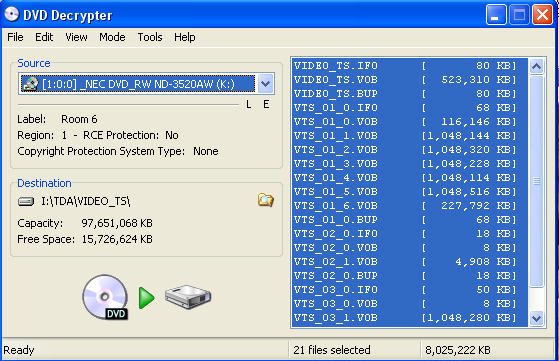This screenshot has height=361, width=559.
Task: Select VTS_03_0.IFO row
Action: pyautogui.click(x=410, y=290)
